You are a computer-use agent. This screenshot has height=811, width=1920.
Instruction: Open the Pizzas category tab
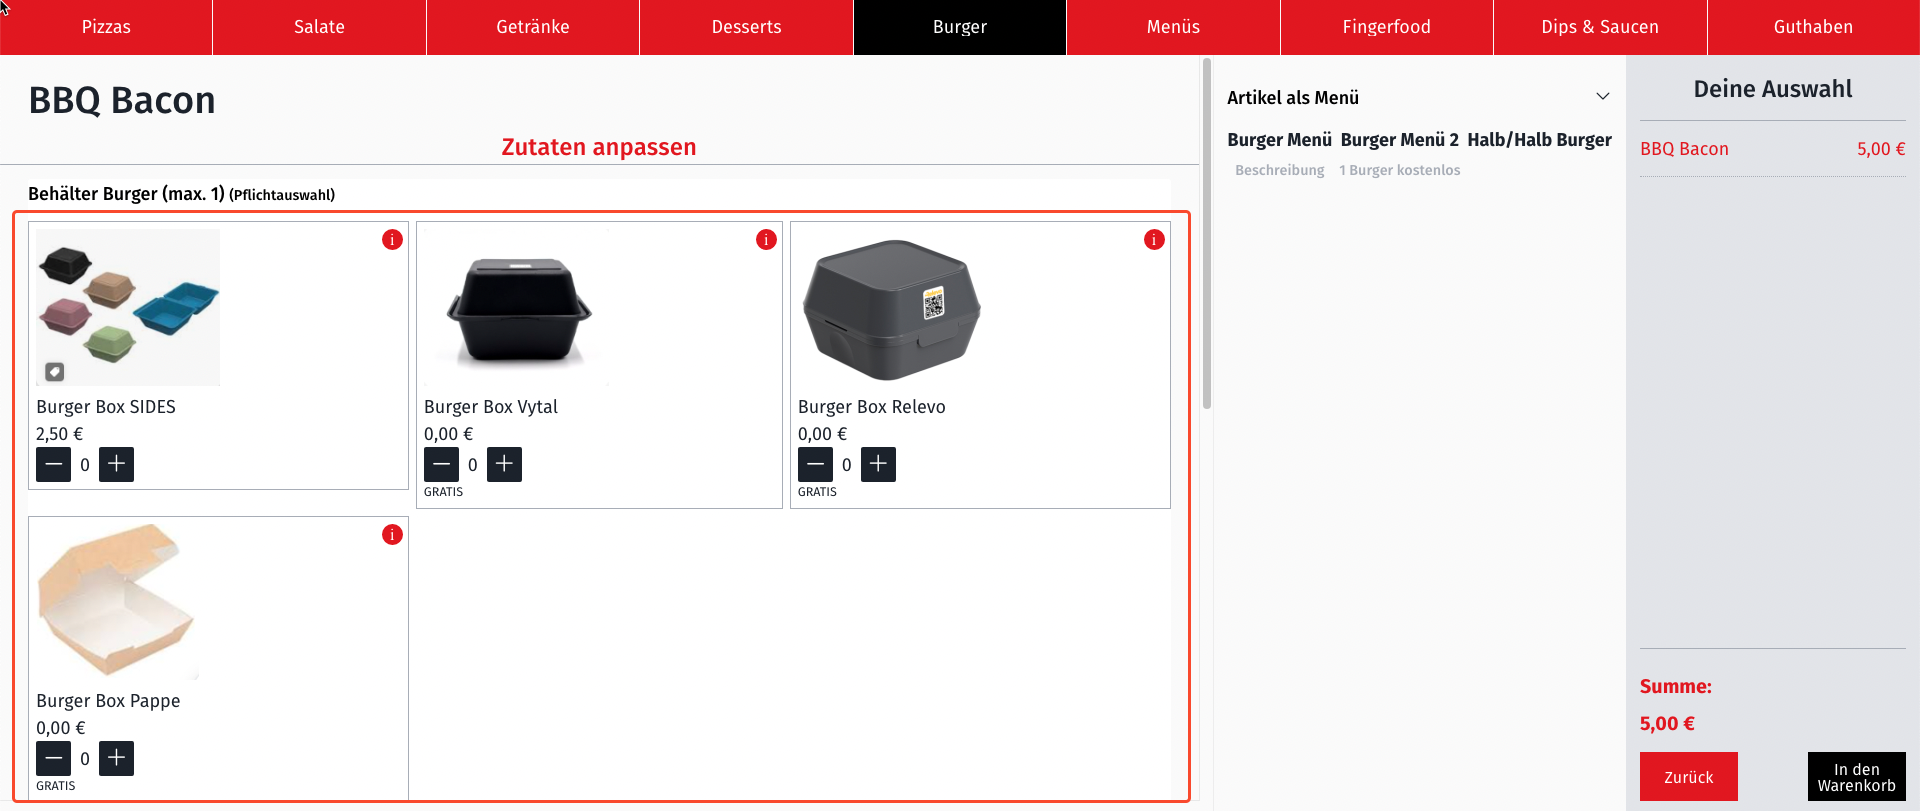pos(106,27)
